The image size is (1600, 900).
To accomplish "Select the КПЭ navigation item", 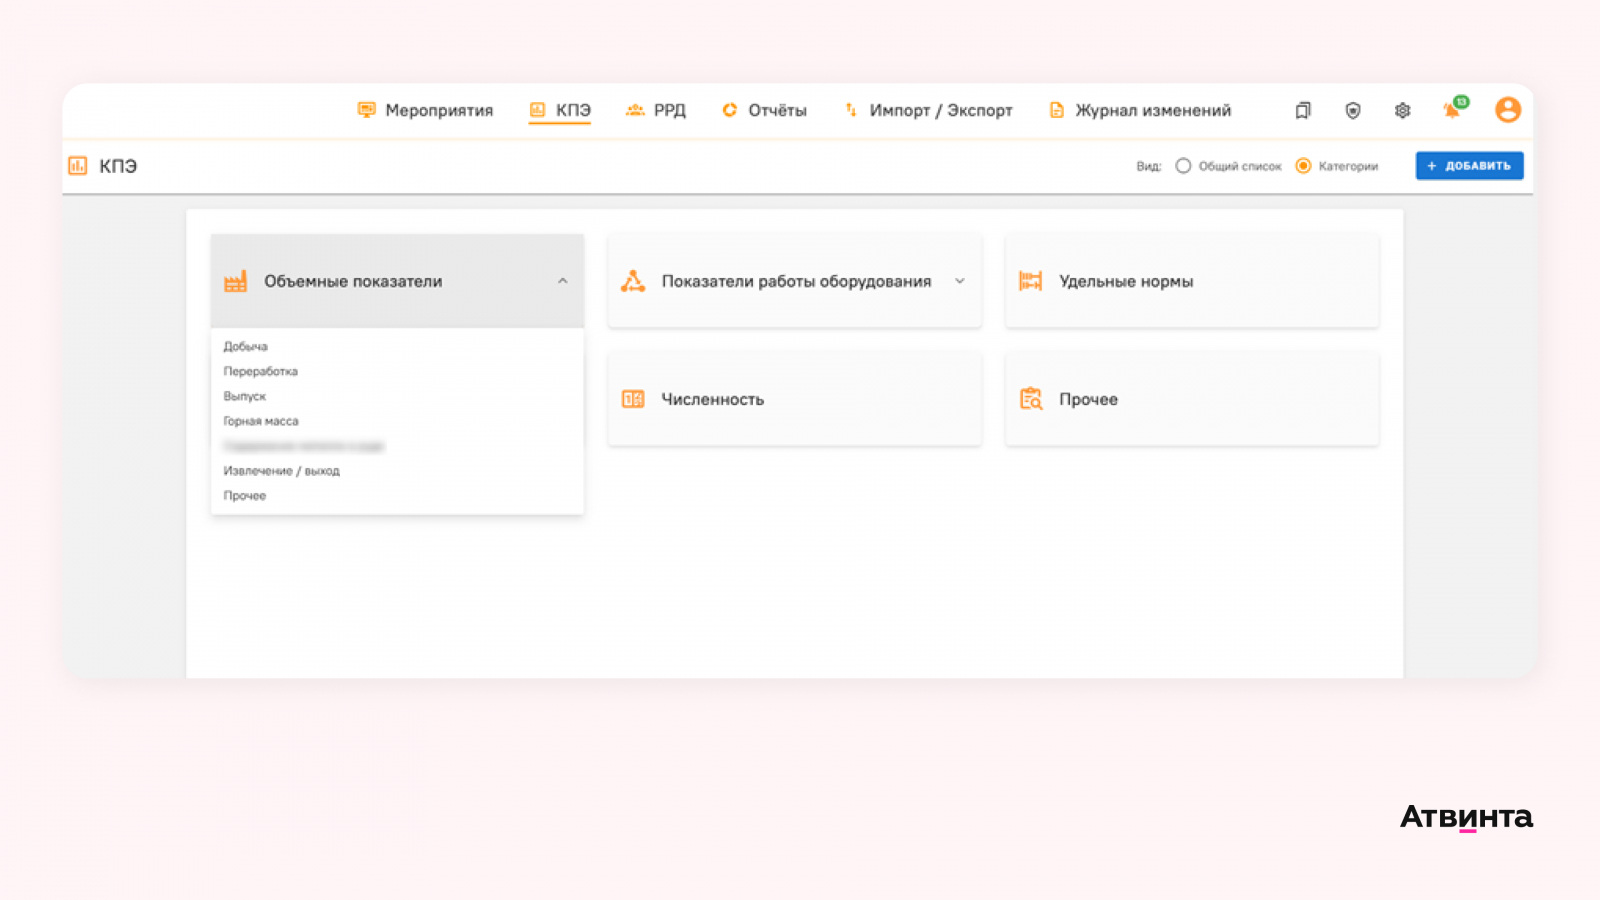I will click(x=560, y=110).
